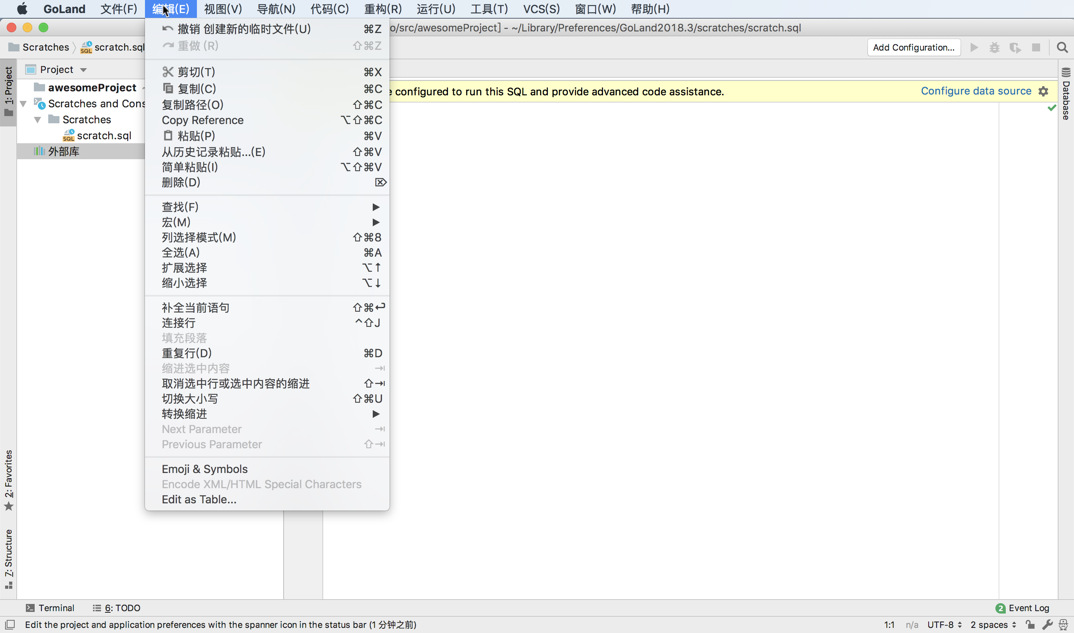Open the 6: TODO tool window
This screenshot has height=633, width=1074.
coord(116,608)
